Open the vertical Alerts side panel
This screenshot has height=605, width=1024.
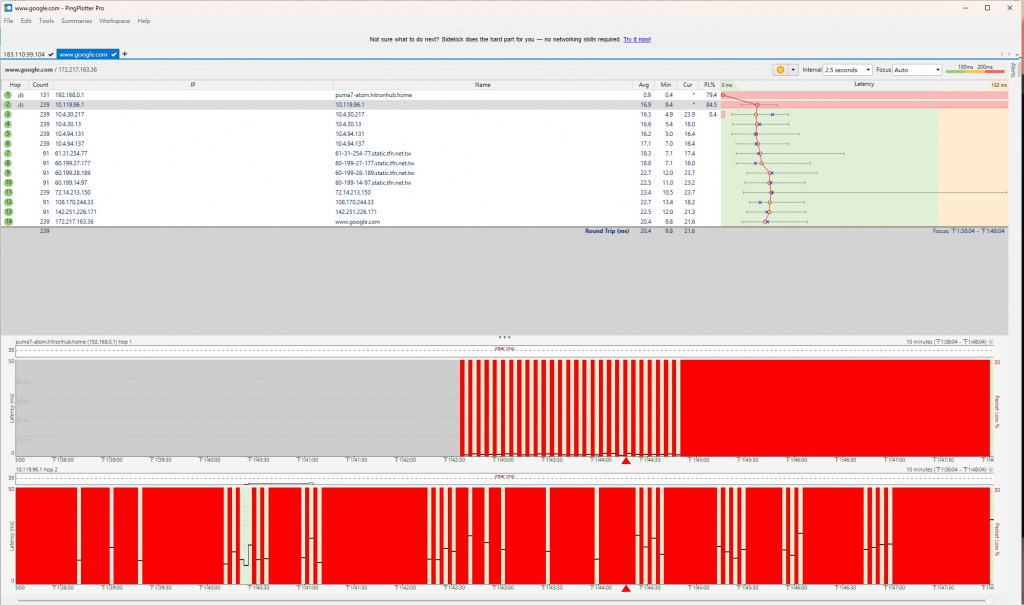point(1013,69)
